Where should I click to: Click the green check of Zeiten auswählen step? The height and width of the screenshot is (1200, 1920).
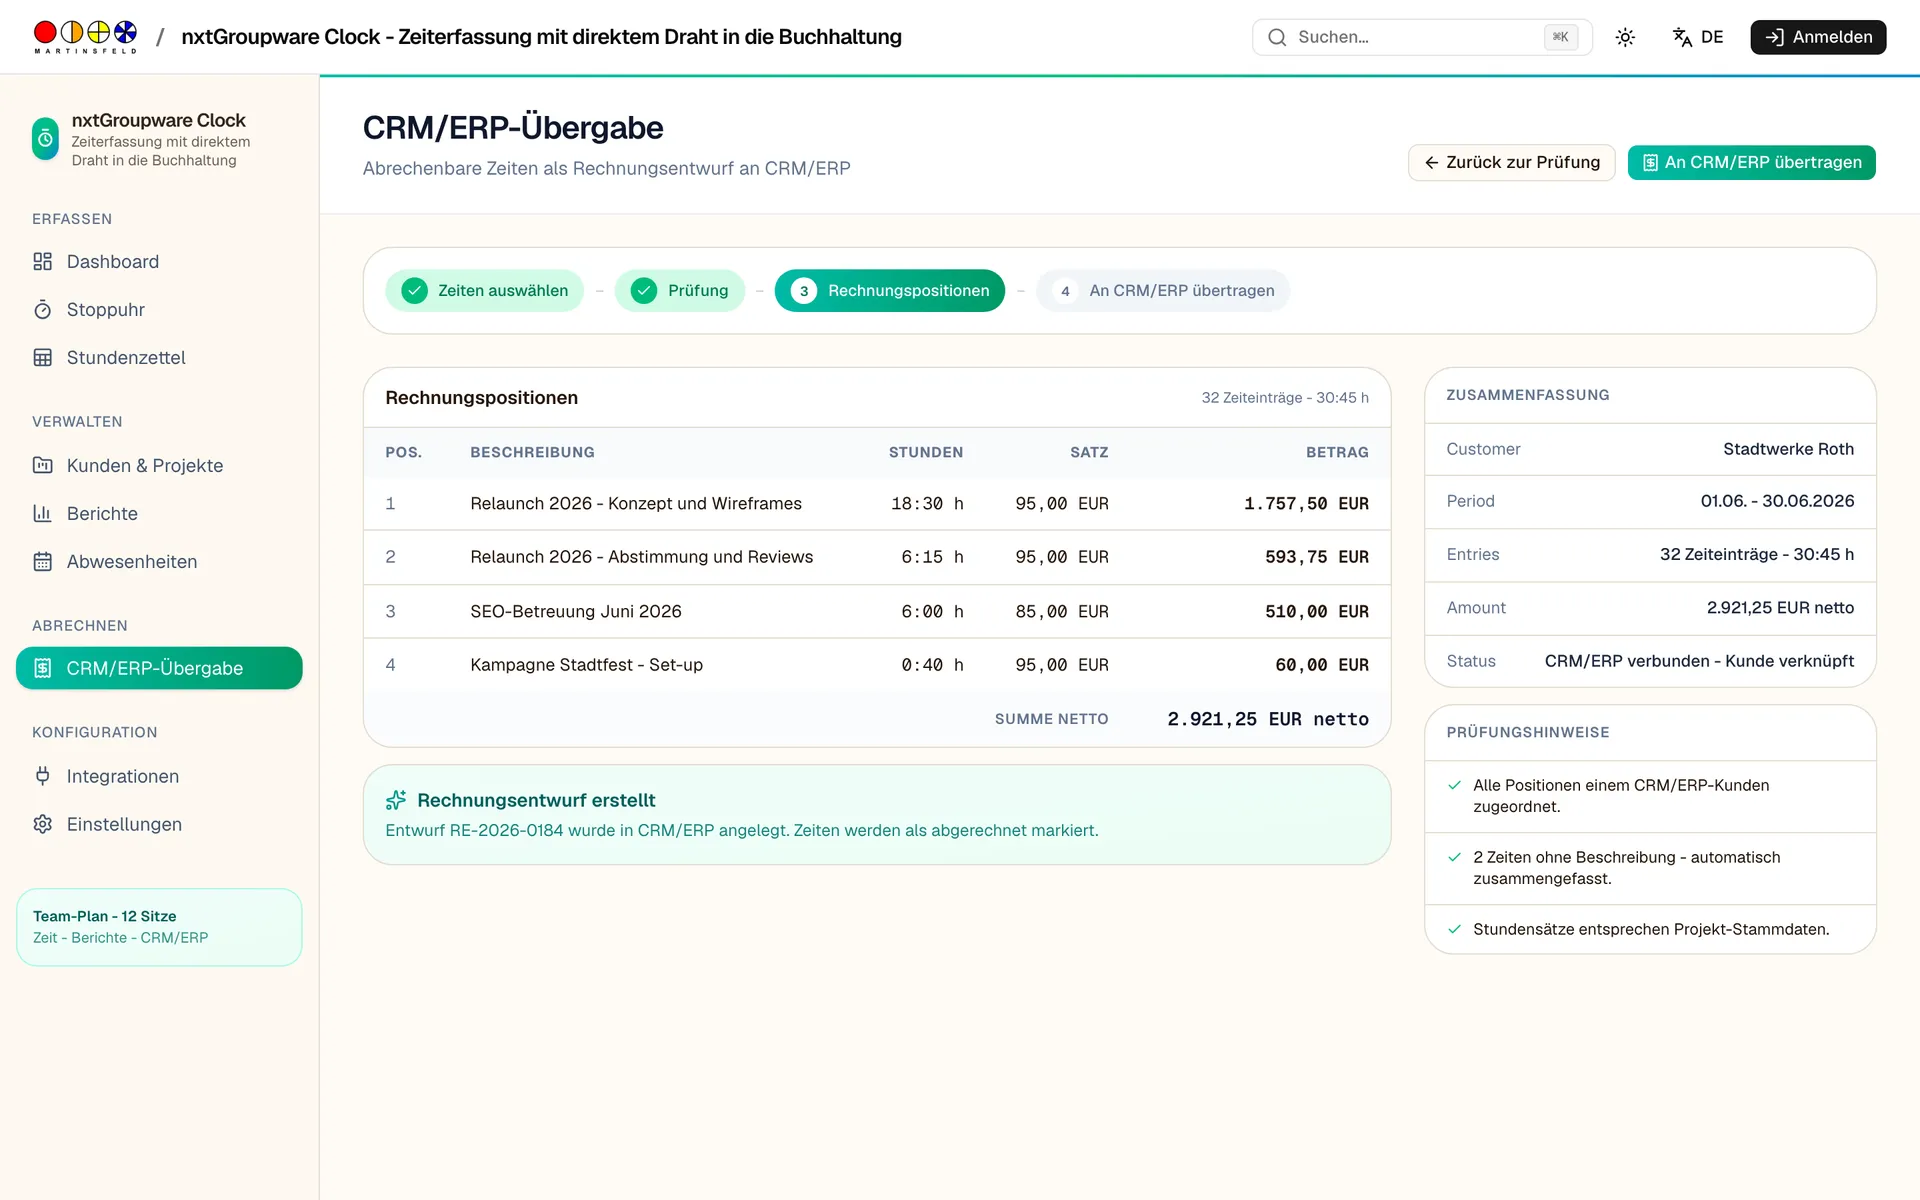click(414, 291)
